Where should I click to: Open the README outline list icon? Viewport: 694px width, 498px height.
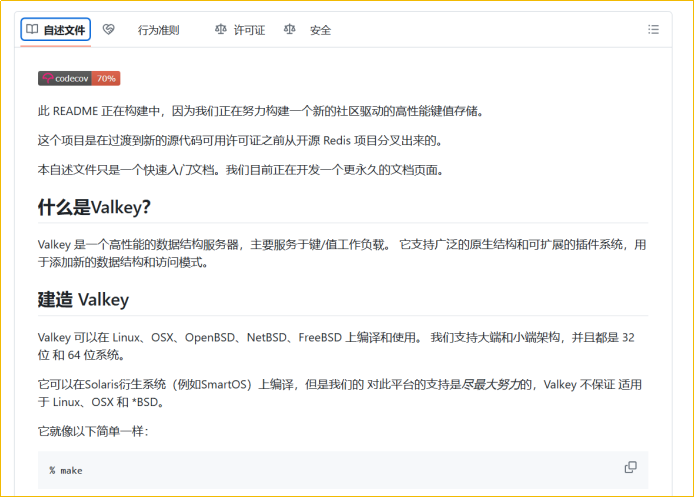click(x=653, y=30)
